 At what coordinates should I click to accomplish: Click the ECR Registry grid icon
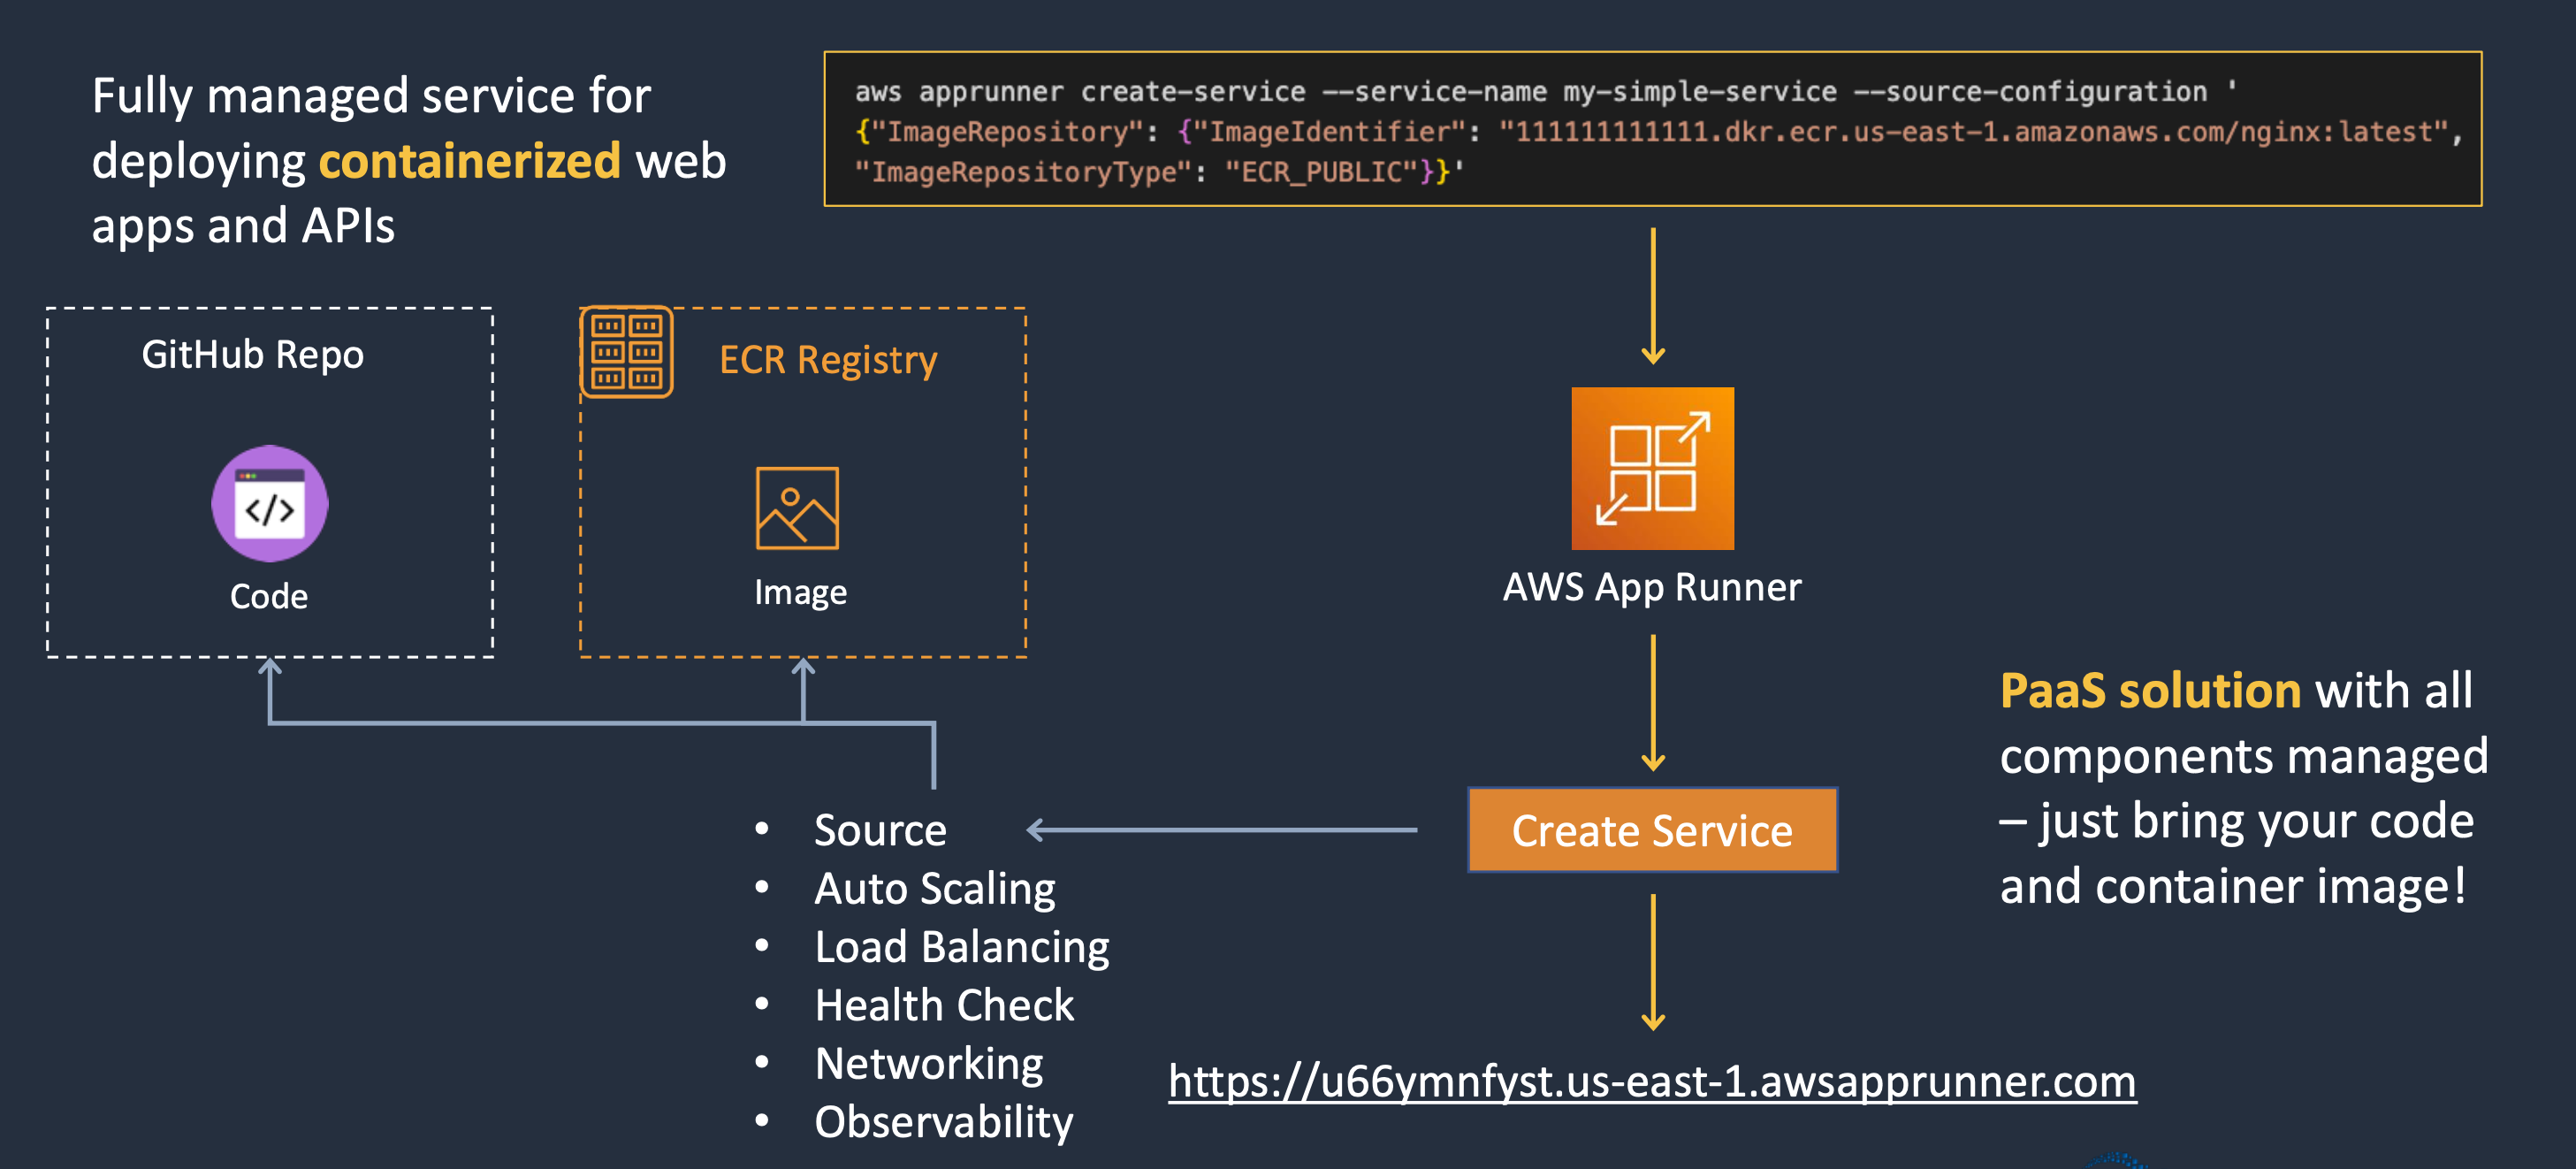coord(627,352)
